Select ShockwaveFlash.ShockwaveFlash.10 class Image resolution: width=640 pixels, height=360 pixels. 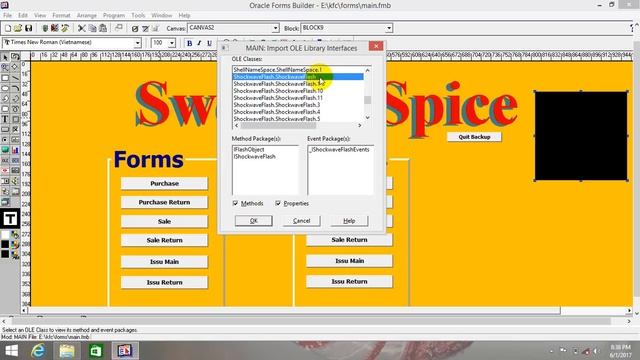278,91
